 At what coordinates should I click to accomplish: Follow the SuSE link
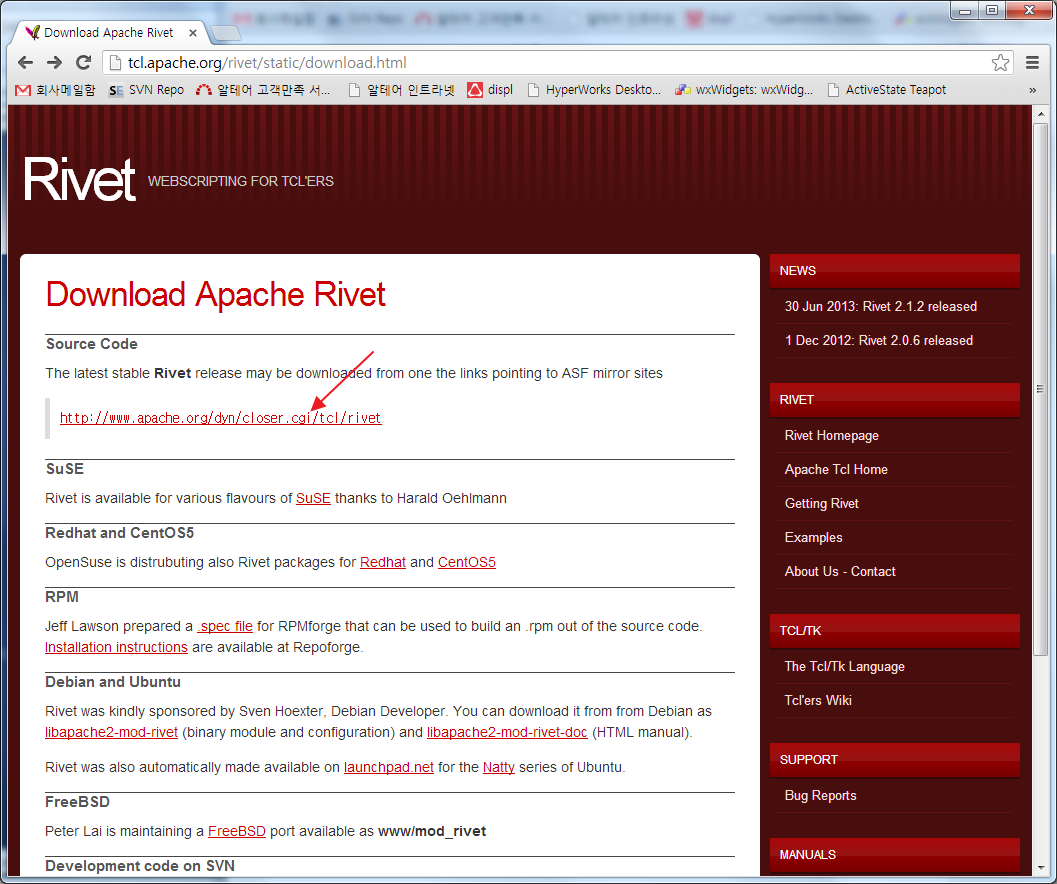click(313, 498)
